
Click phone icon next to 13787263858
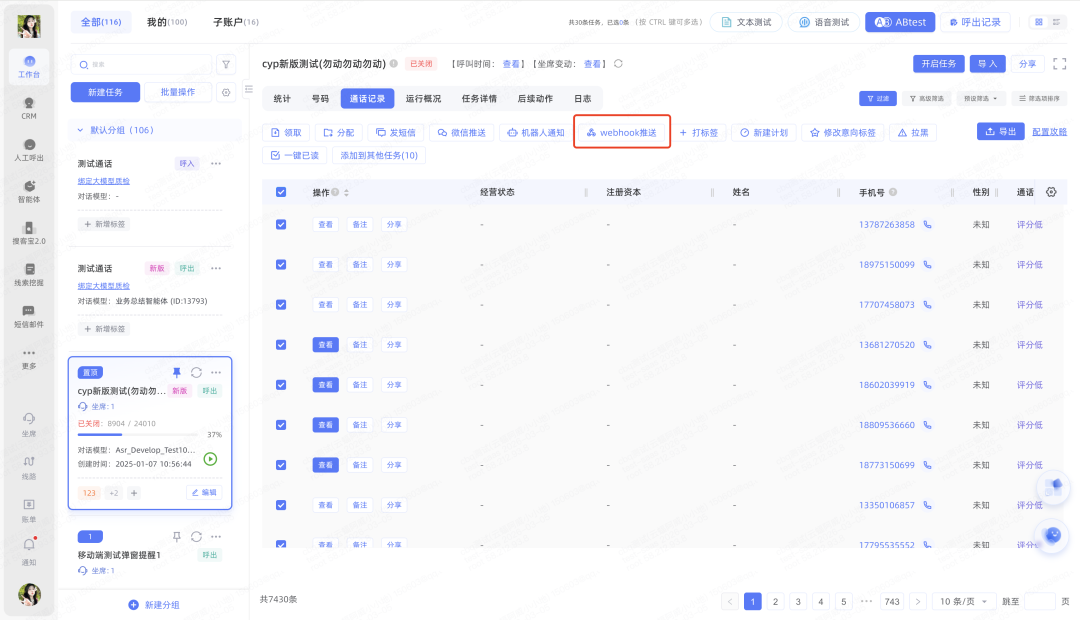click(927, 225)
